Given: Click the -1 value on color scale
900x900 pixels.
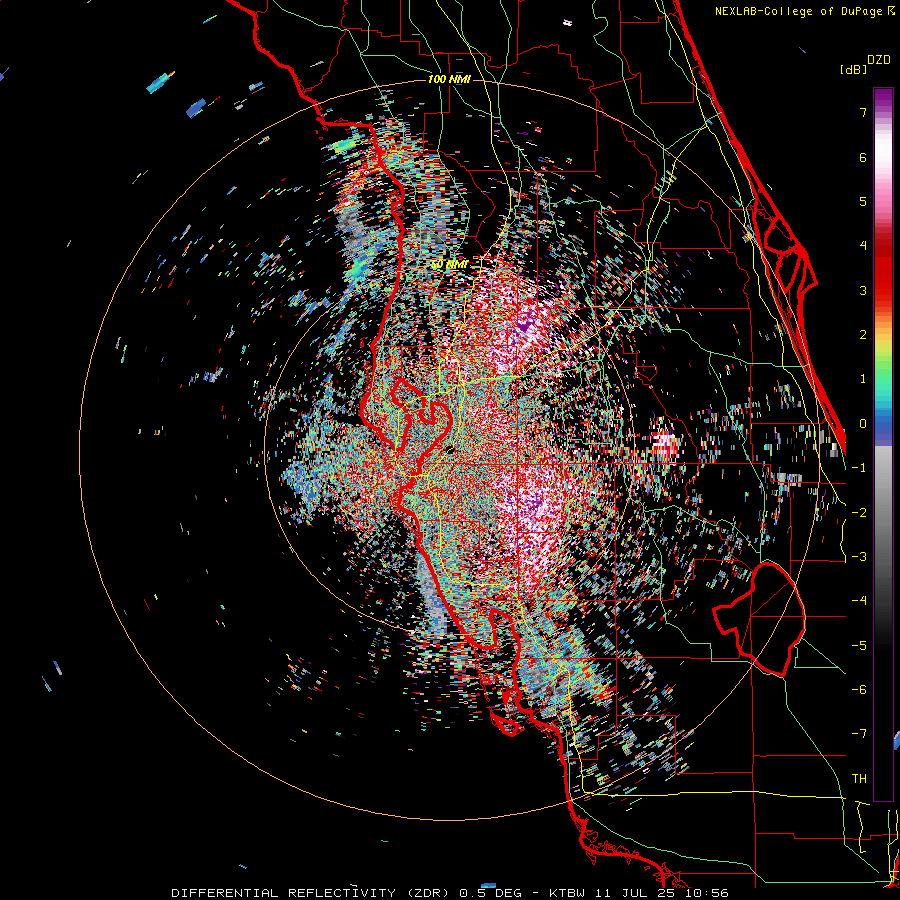Looking at the screenshot, I should 859,468.
